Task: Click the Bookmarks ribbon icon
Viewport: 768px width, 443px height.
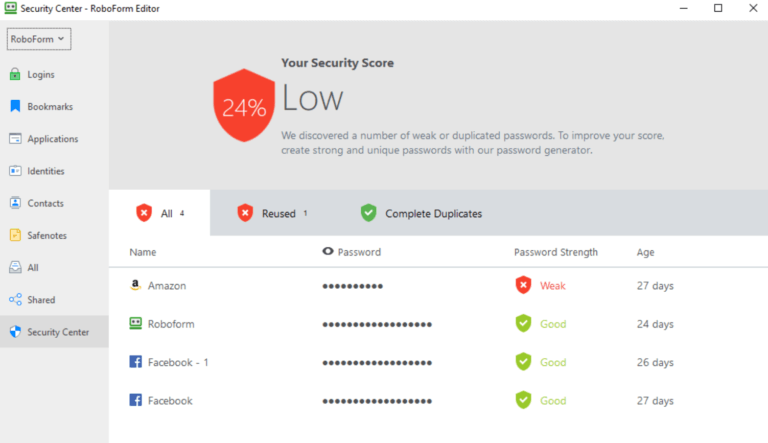Action: [15, 107]
